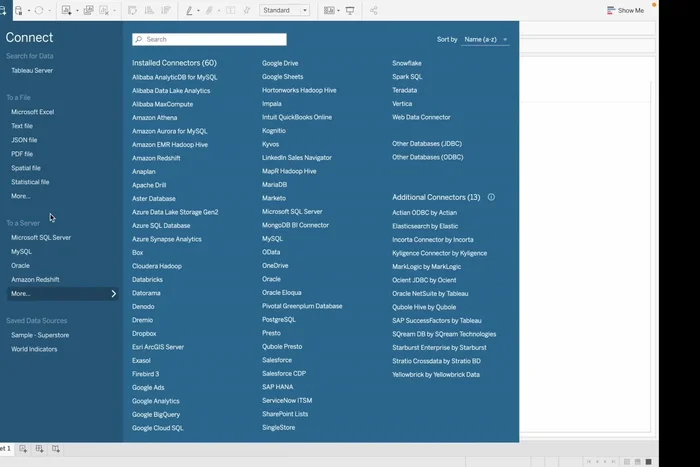
Task: Open the Clear sheet dropdown arrow
Action: pos(114,10)
